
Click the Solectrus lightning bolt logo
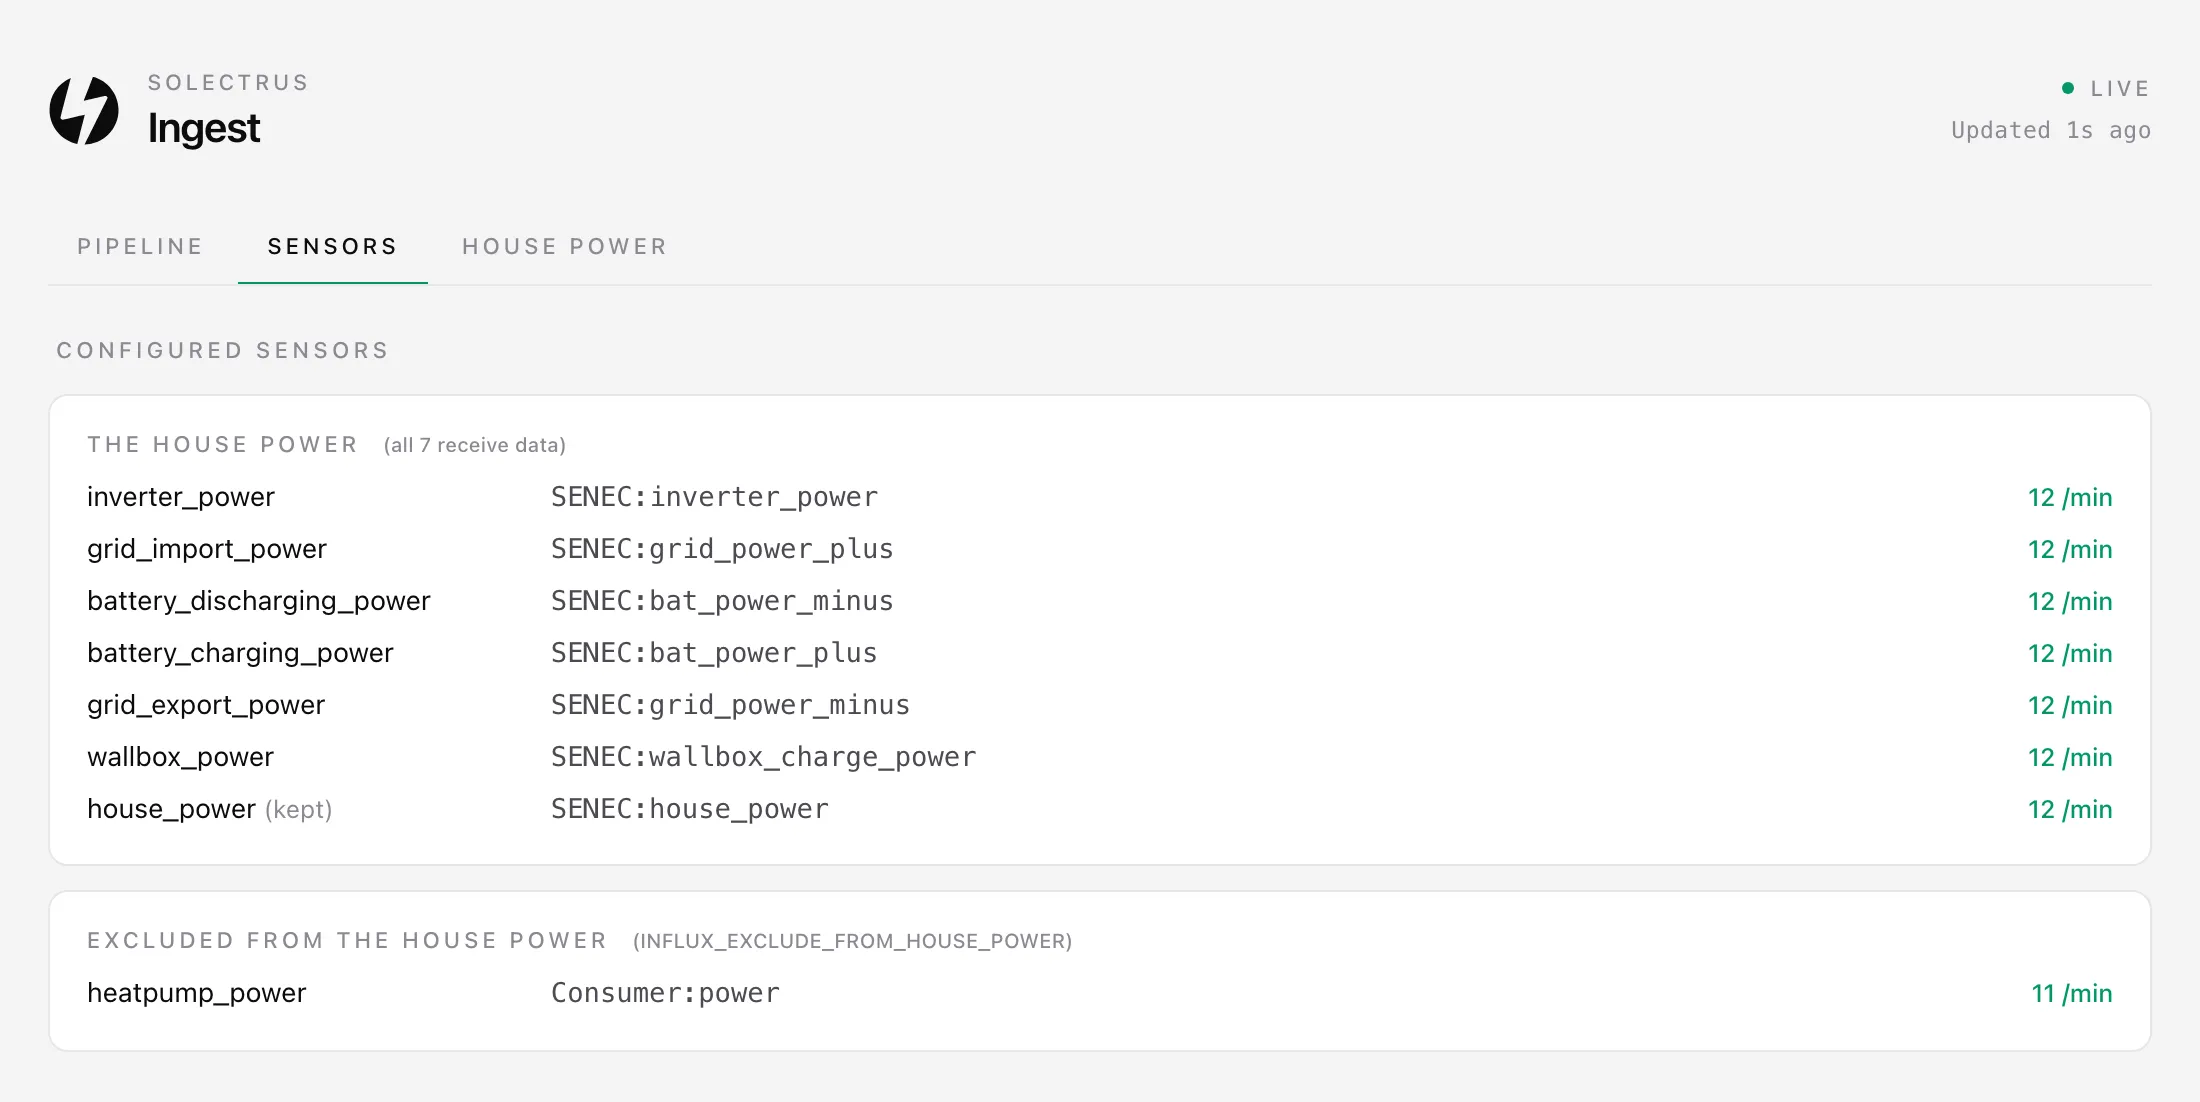84,110
